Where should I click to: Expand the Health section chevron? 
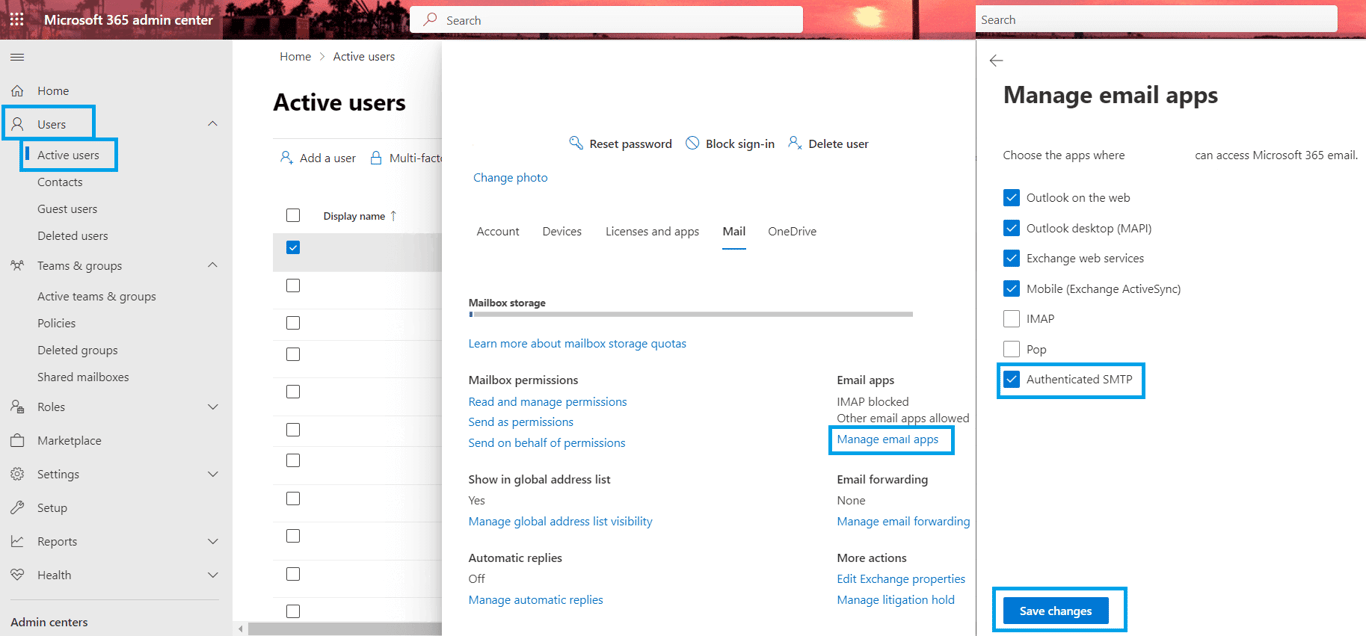(212, 575)
